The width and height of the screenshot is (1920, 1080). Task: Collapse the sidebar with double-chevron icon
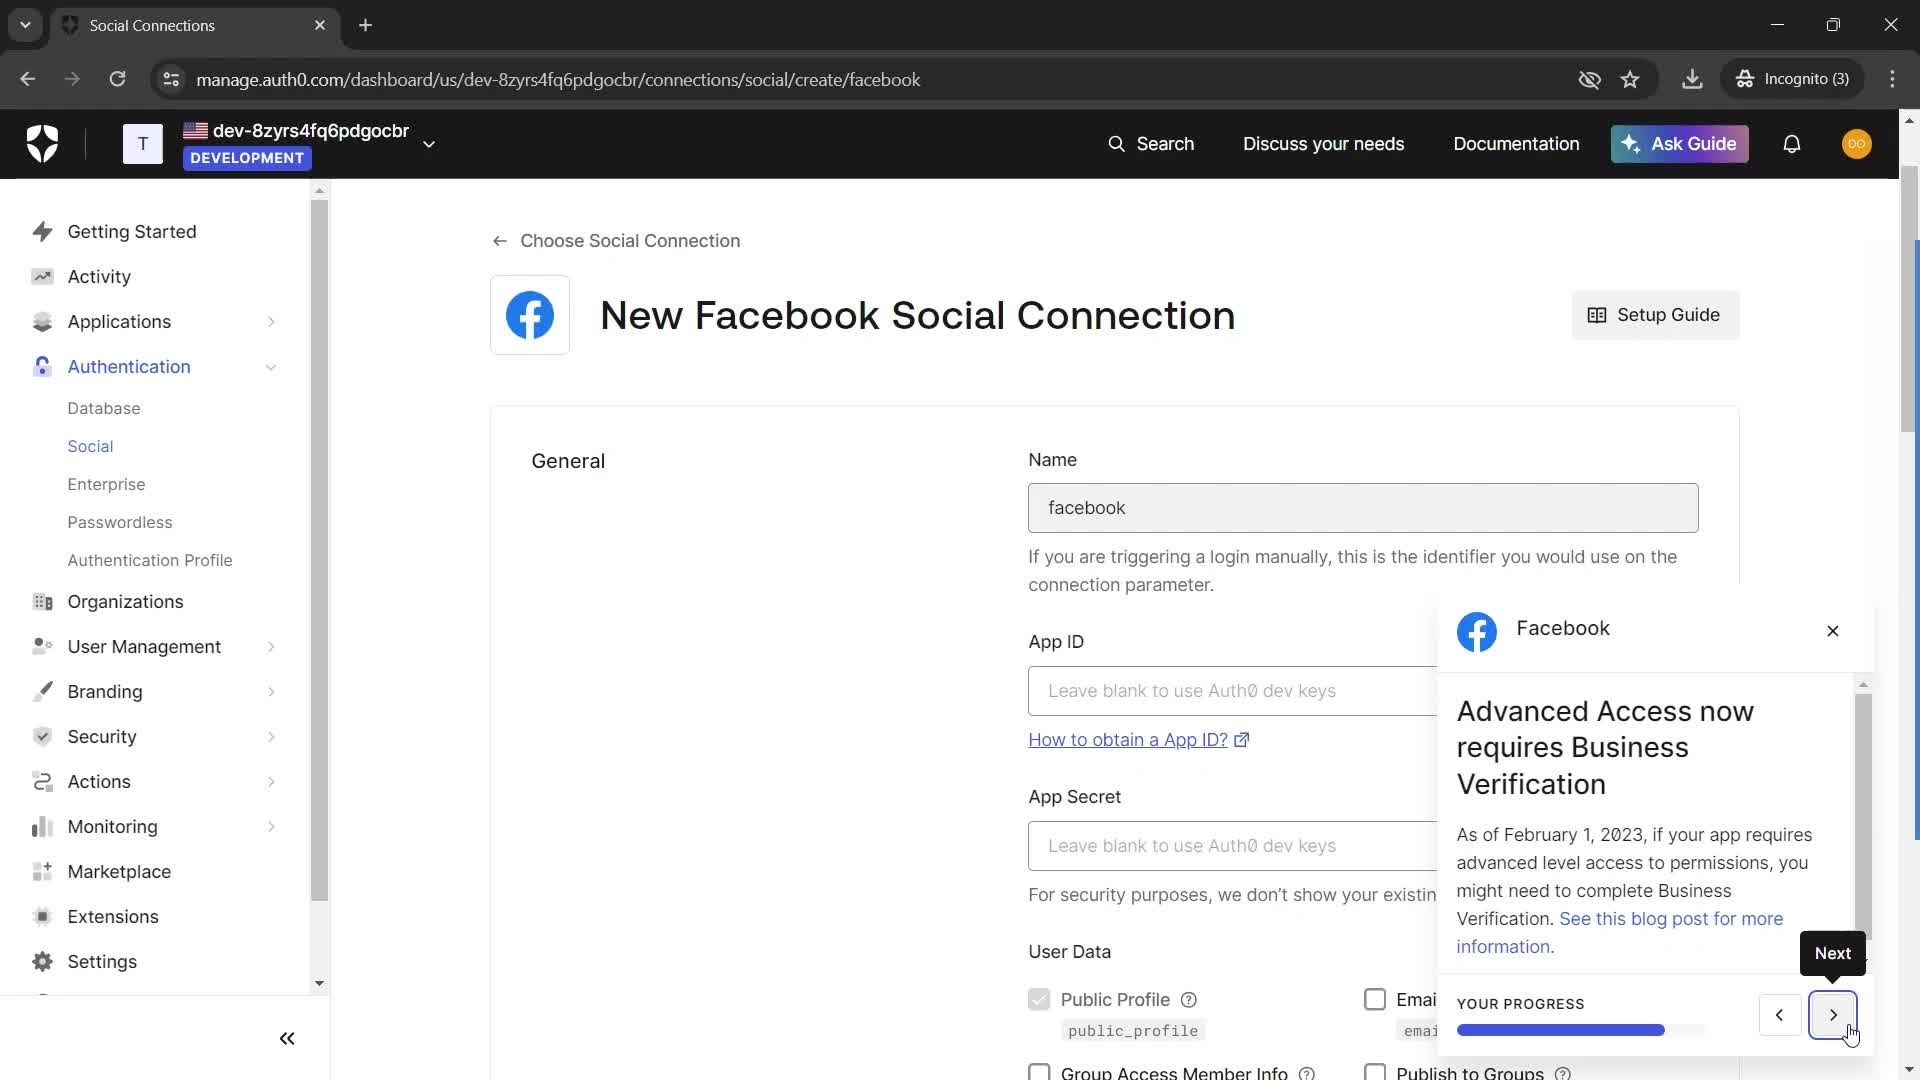[x=287, y=1039]
